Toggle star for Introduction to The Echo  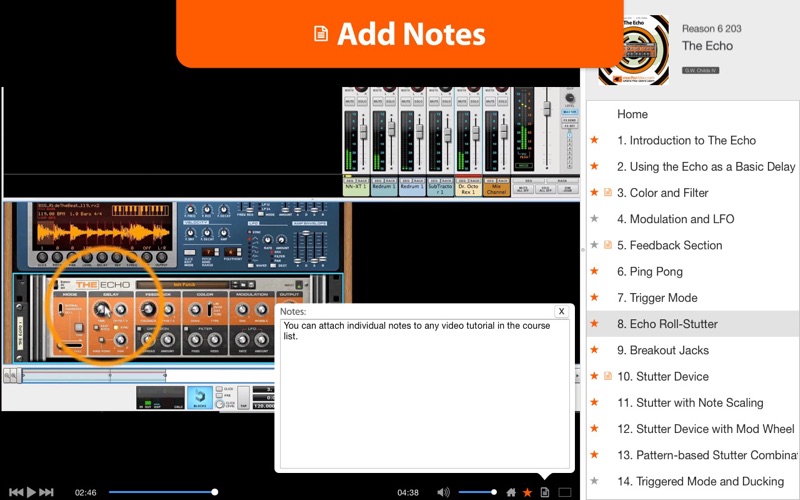[594, 140]
